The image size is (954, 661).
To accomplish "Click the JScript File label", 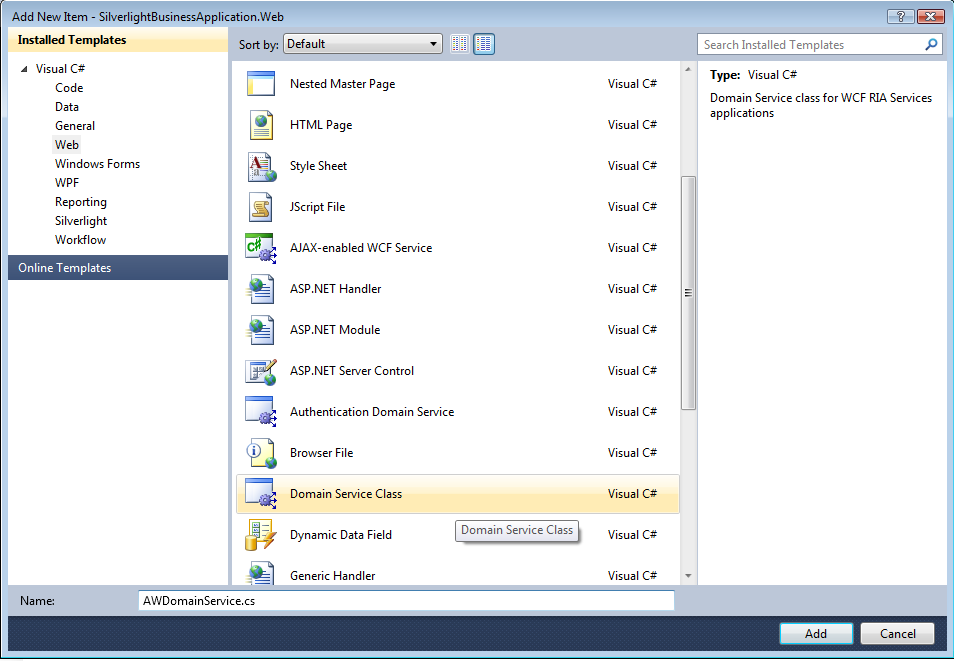I will pyautogui.click(x=317, y=207).
